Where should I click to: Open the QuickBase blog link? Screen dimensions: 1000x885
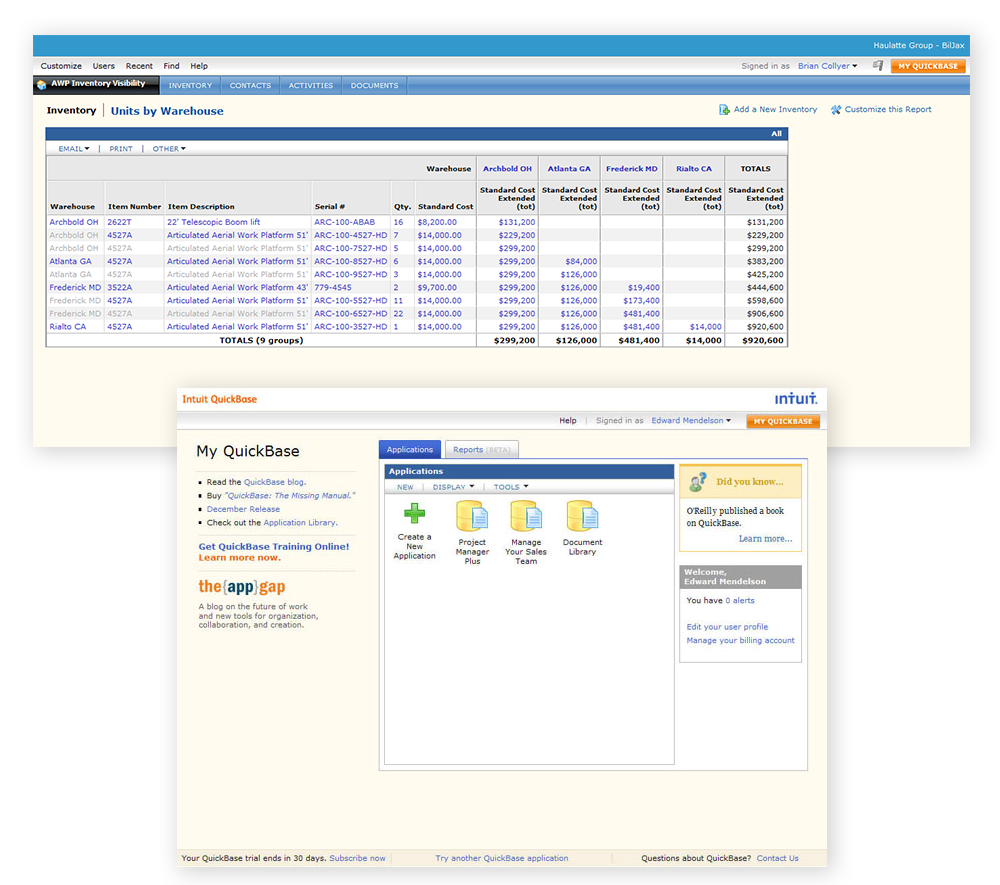tap(275, 482)
